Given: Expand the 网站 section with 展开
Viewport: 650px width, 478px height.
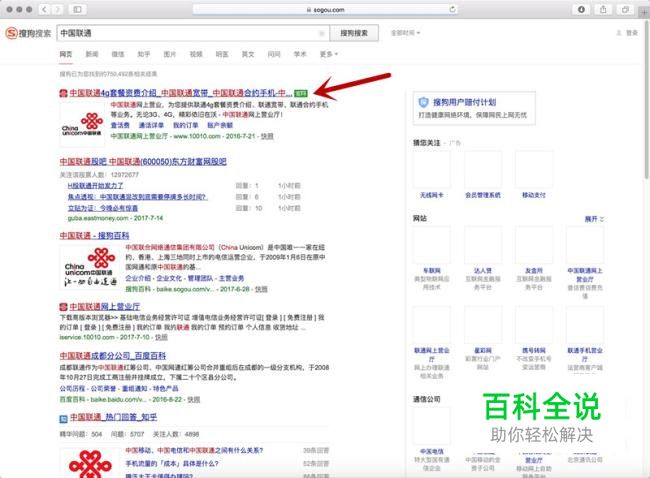Looking at the screenshot, I should click(x=593, y=218).
